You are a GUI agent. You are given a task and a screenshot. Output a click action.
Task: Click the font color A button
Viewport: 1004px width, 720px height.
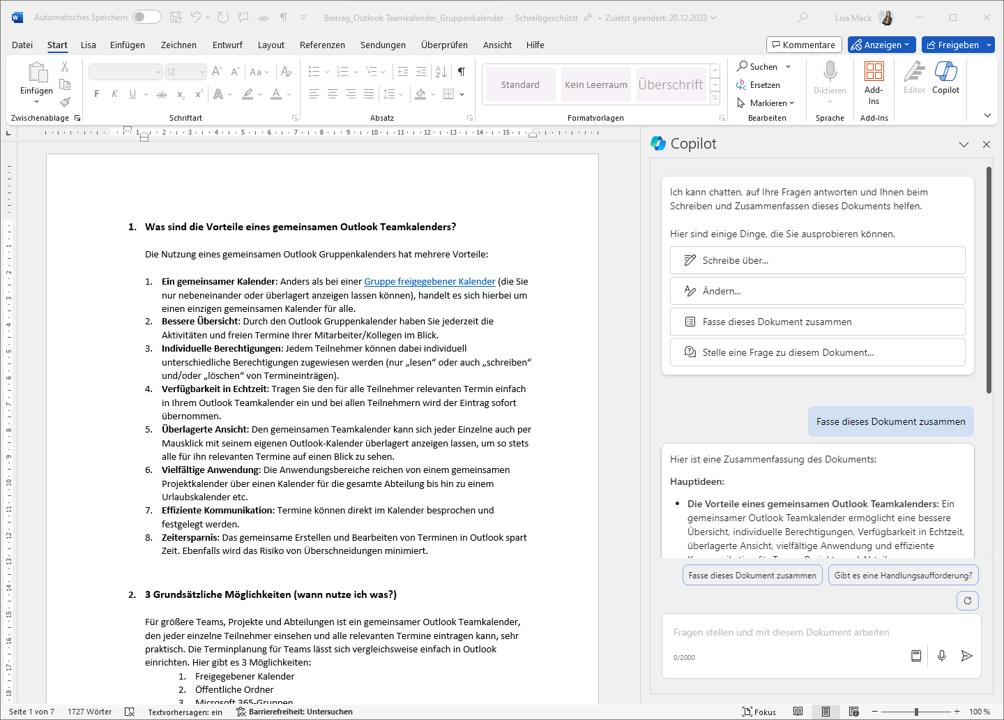pos(276,94)
